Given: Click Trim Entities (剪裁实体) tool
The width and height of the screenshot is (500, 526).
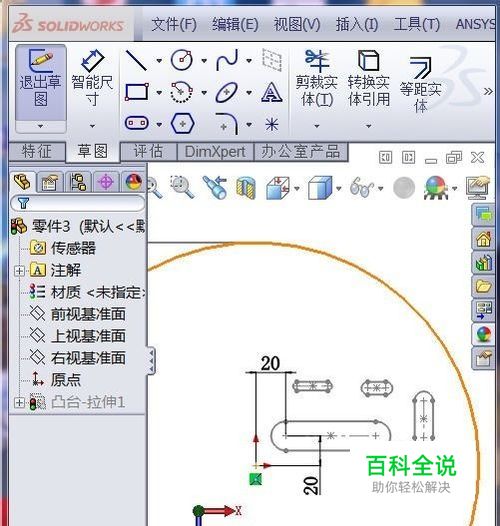Looking at the screenshot, I should click(316, 79).
